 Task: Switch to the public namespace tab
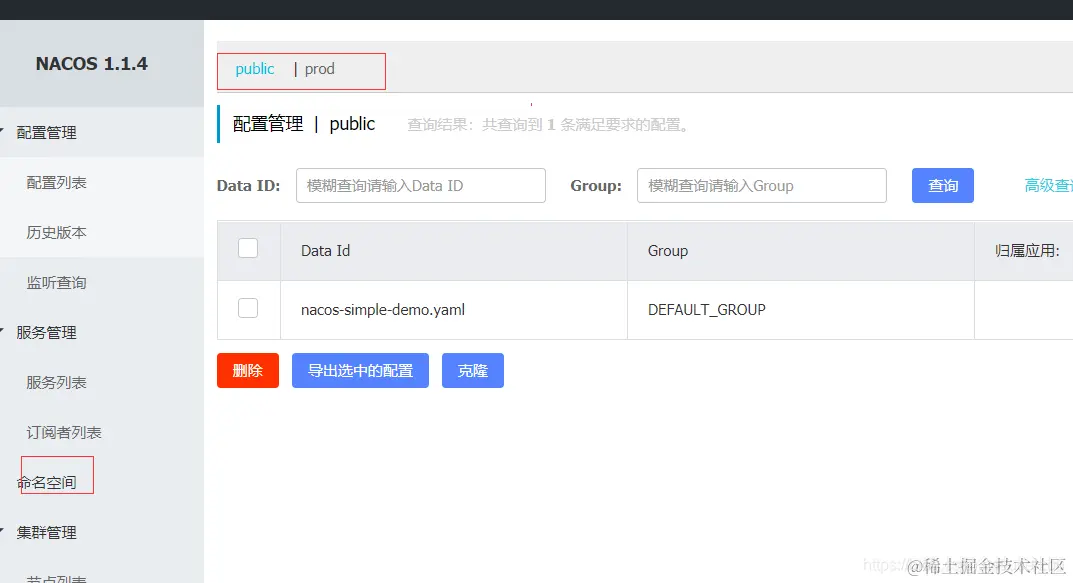[254, 69]
